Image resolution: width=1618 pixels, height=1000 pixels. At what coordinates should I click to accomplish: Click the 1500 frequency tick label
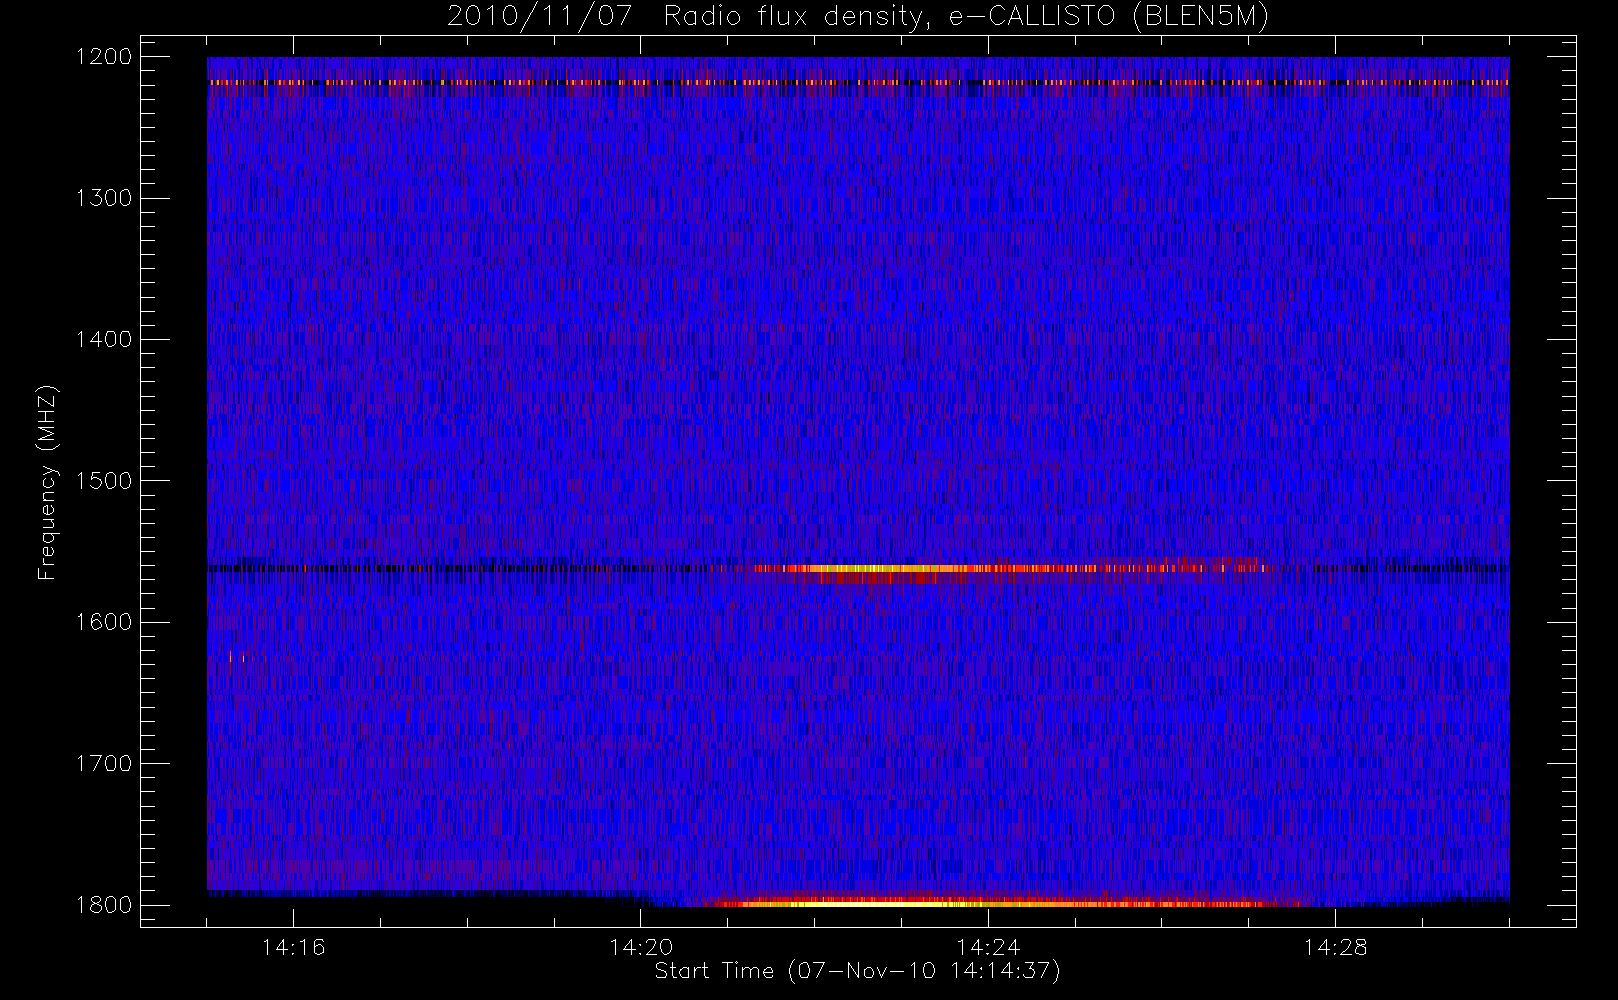pyautogui.click(x=104, y=481)
